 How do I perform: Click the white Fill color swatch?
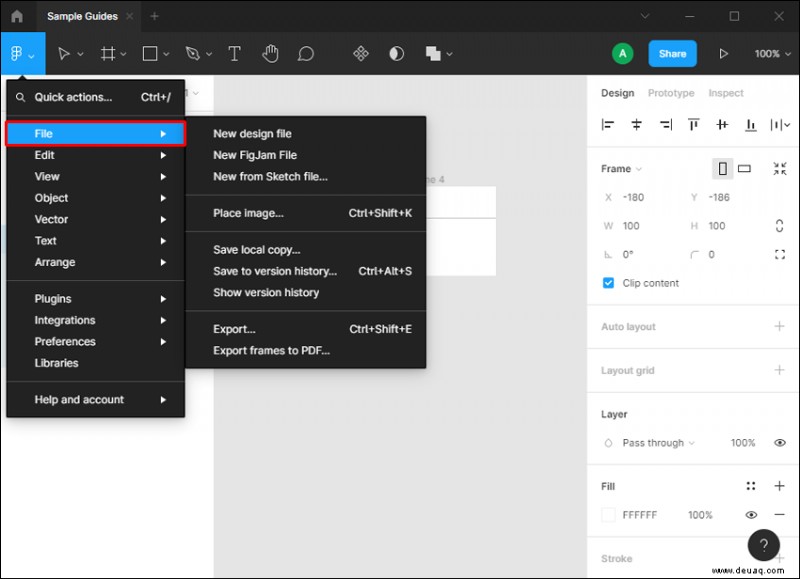tap(606, 514)
